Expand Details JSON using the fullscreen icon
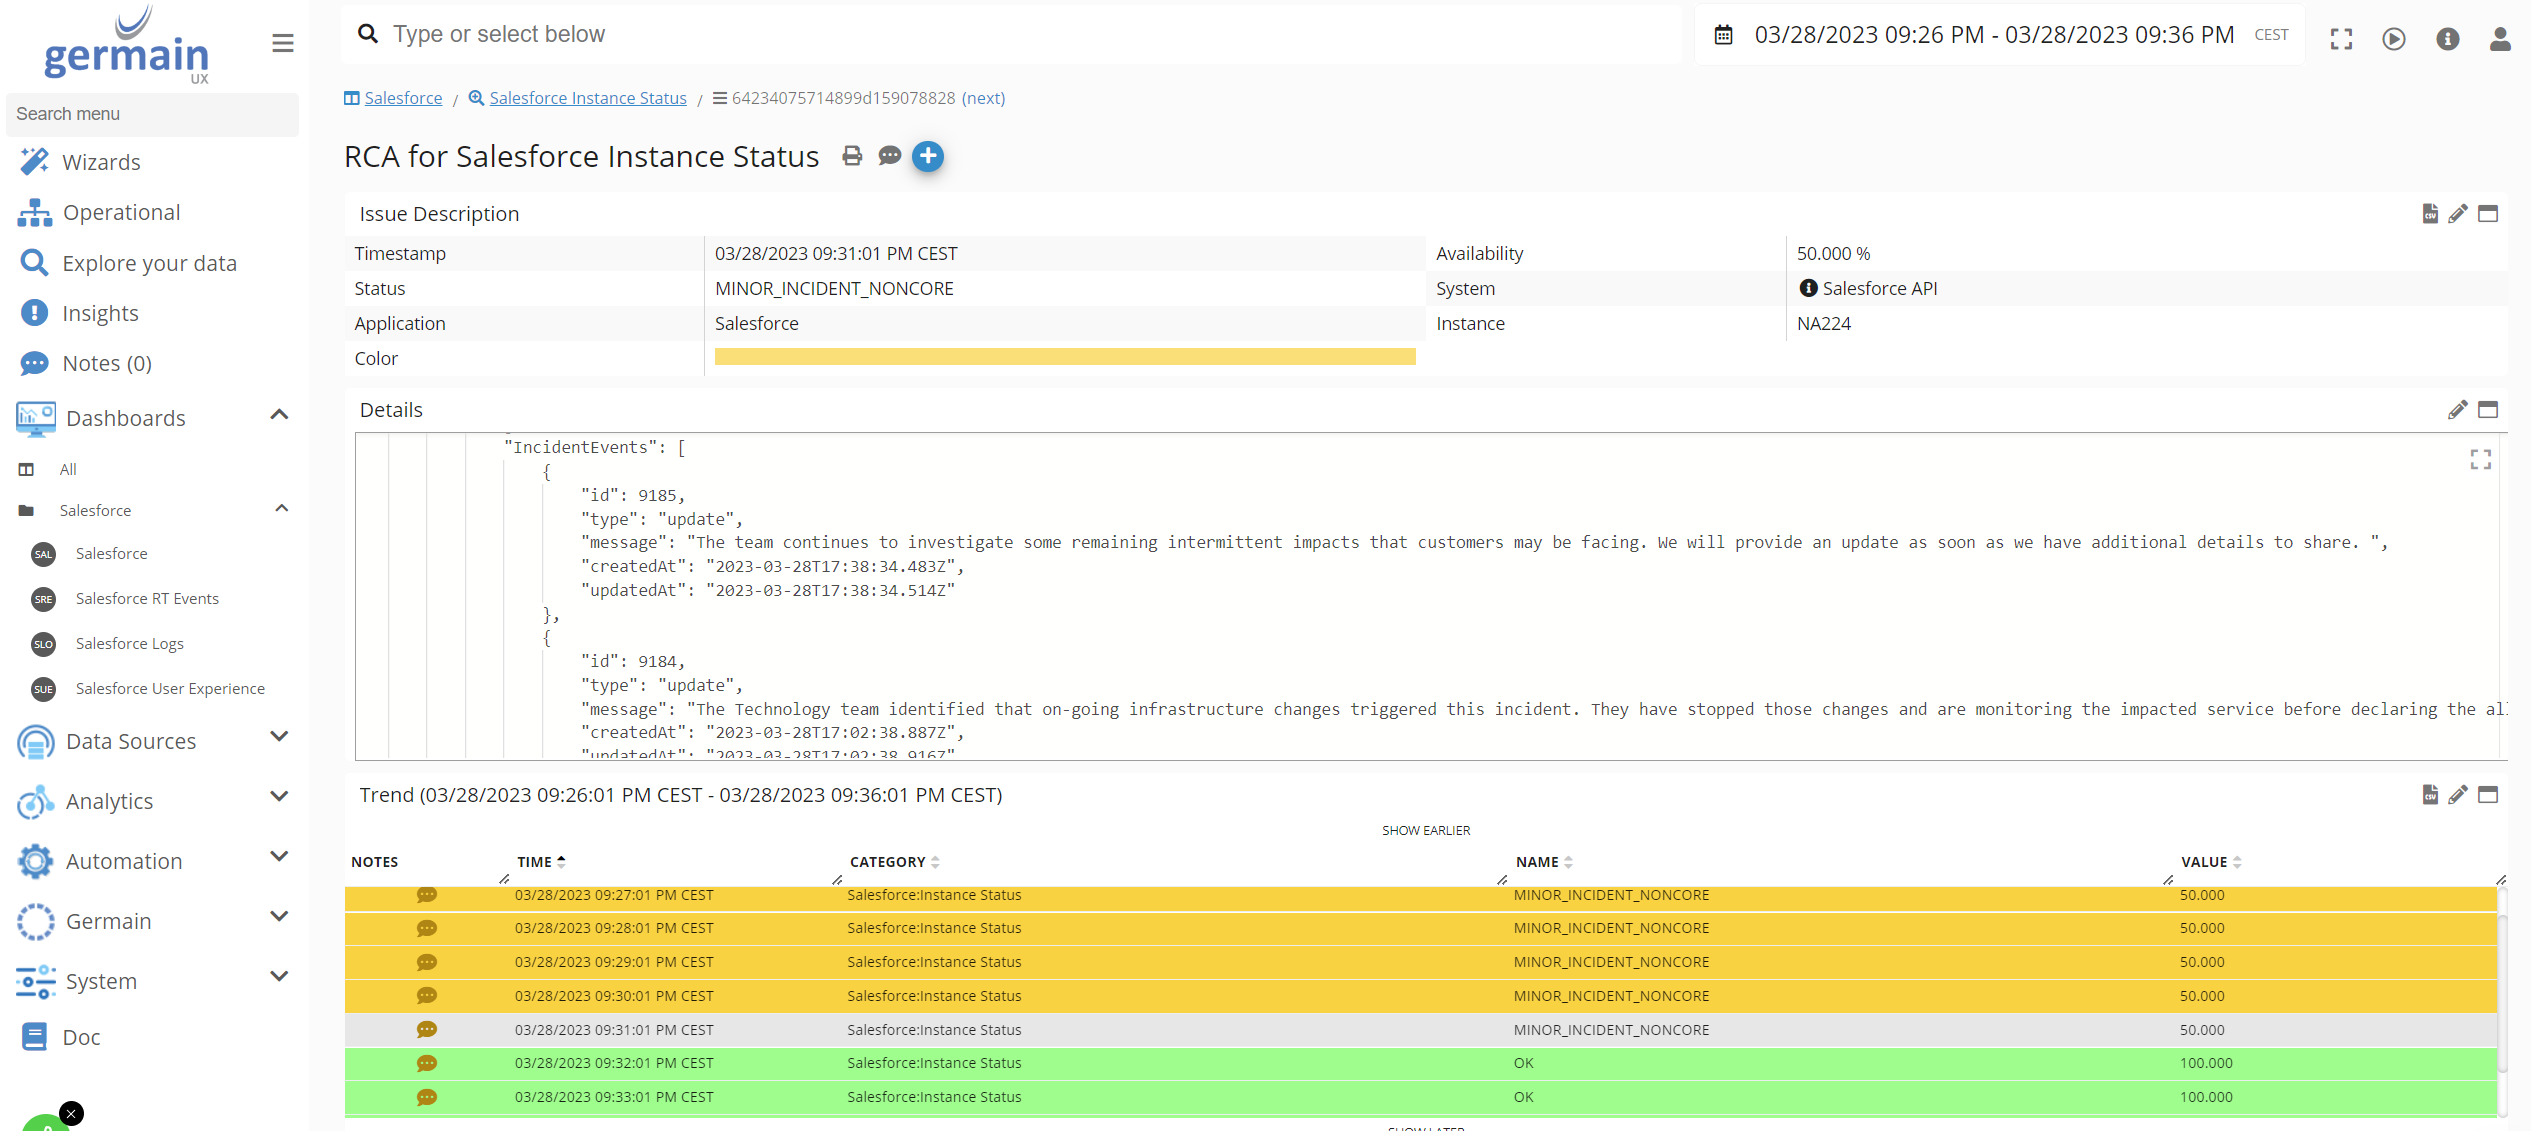Viewport: 2531px width, 1131px height. (2481, 459)
